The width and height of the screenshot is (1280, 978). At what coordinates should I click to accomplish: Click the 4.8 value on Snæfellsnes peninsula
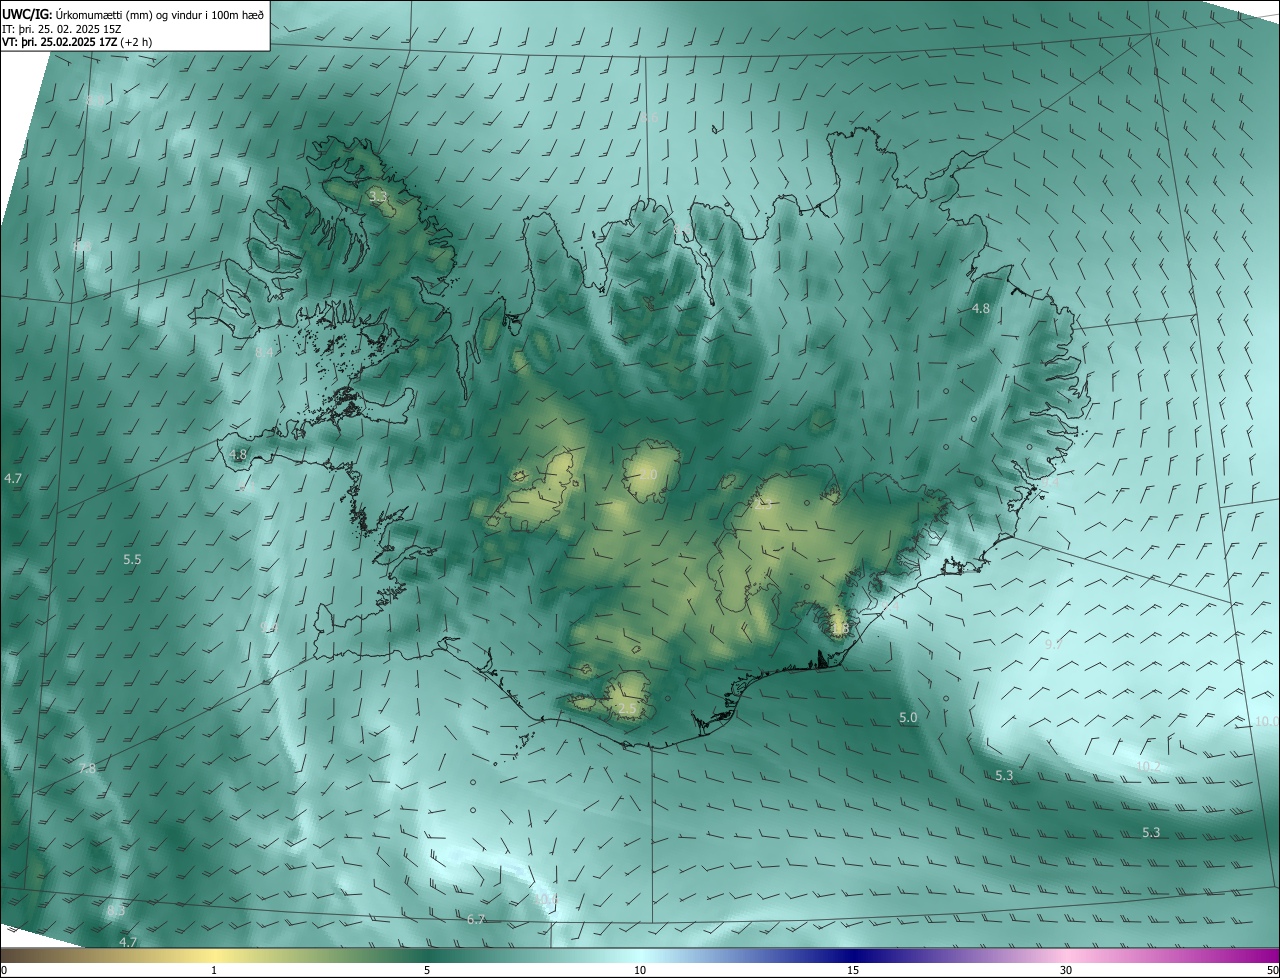[x=238, y=454]
